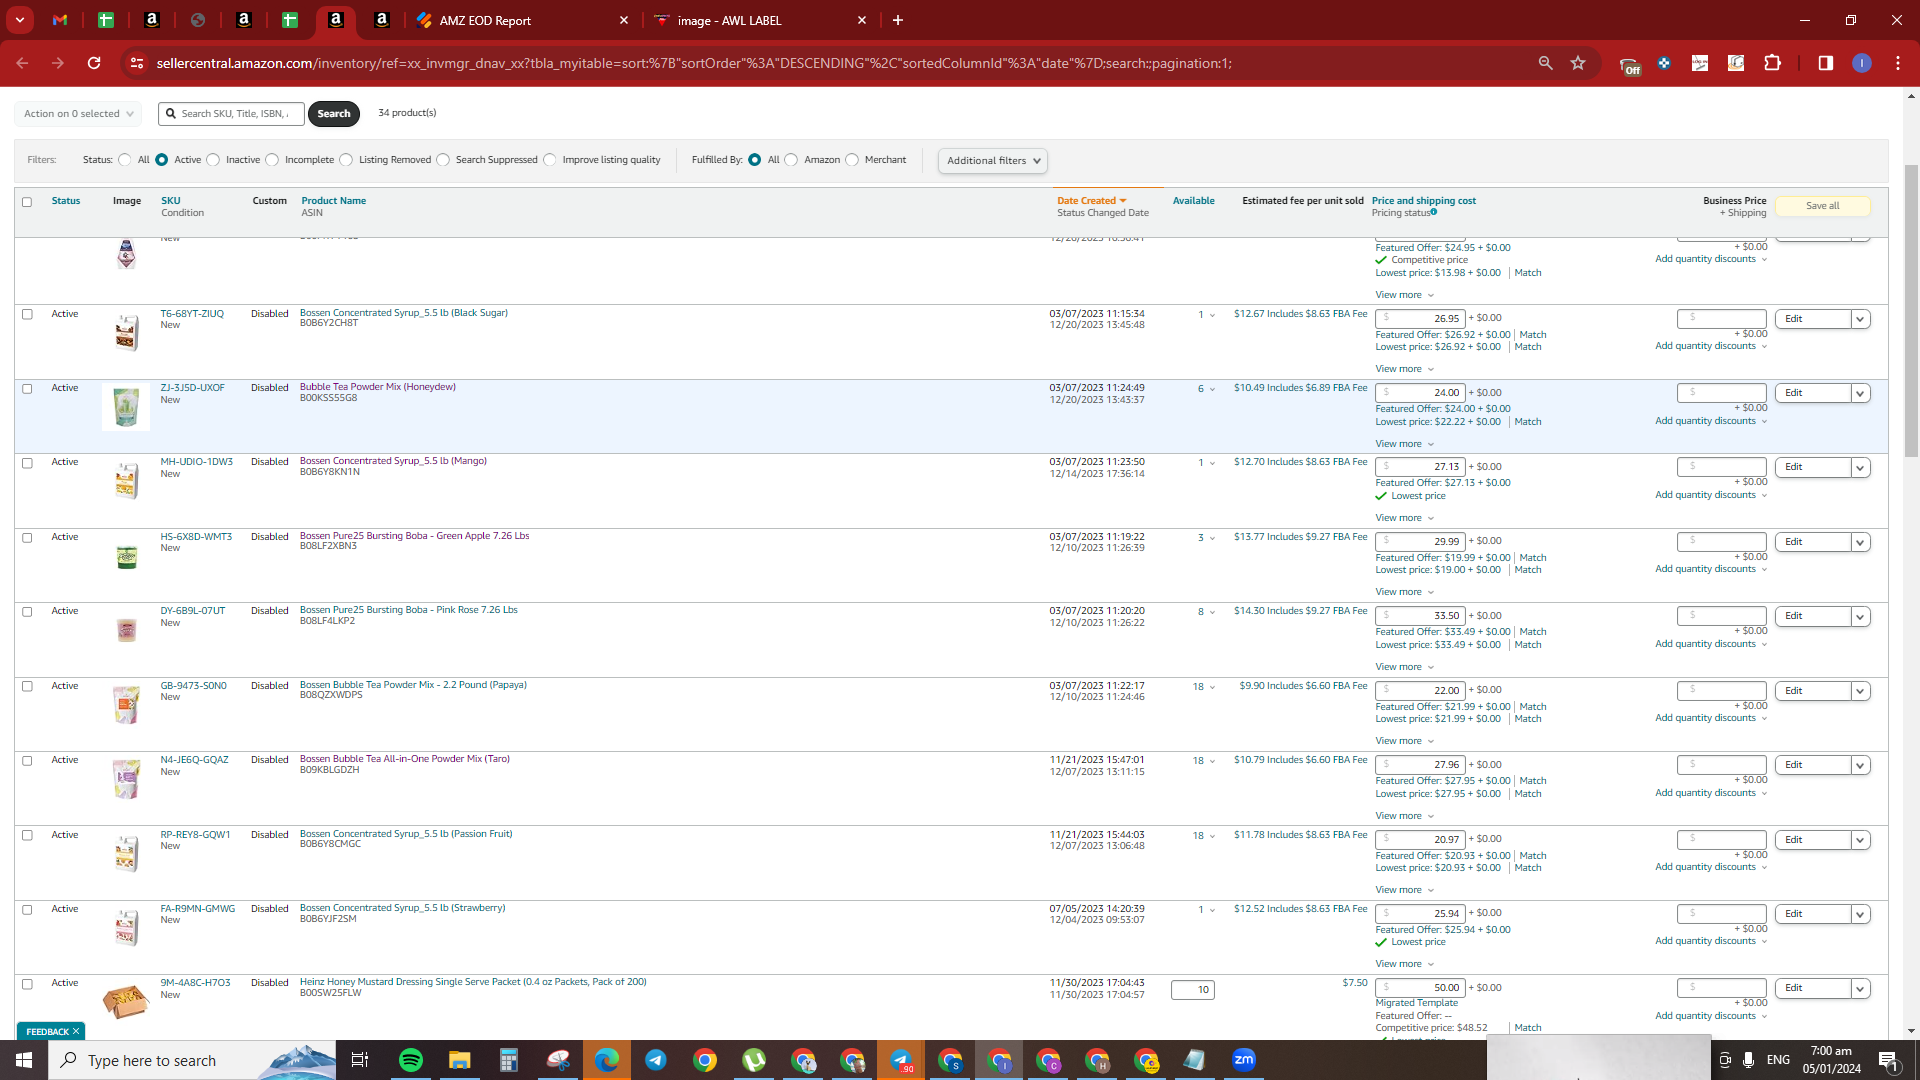This screenshot has height=1080, width=1920.
Task: Open the Bubble Tea Powder Mix (Honeydew) listing
Action: pos(378,387)
